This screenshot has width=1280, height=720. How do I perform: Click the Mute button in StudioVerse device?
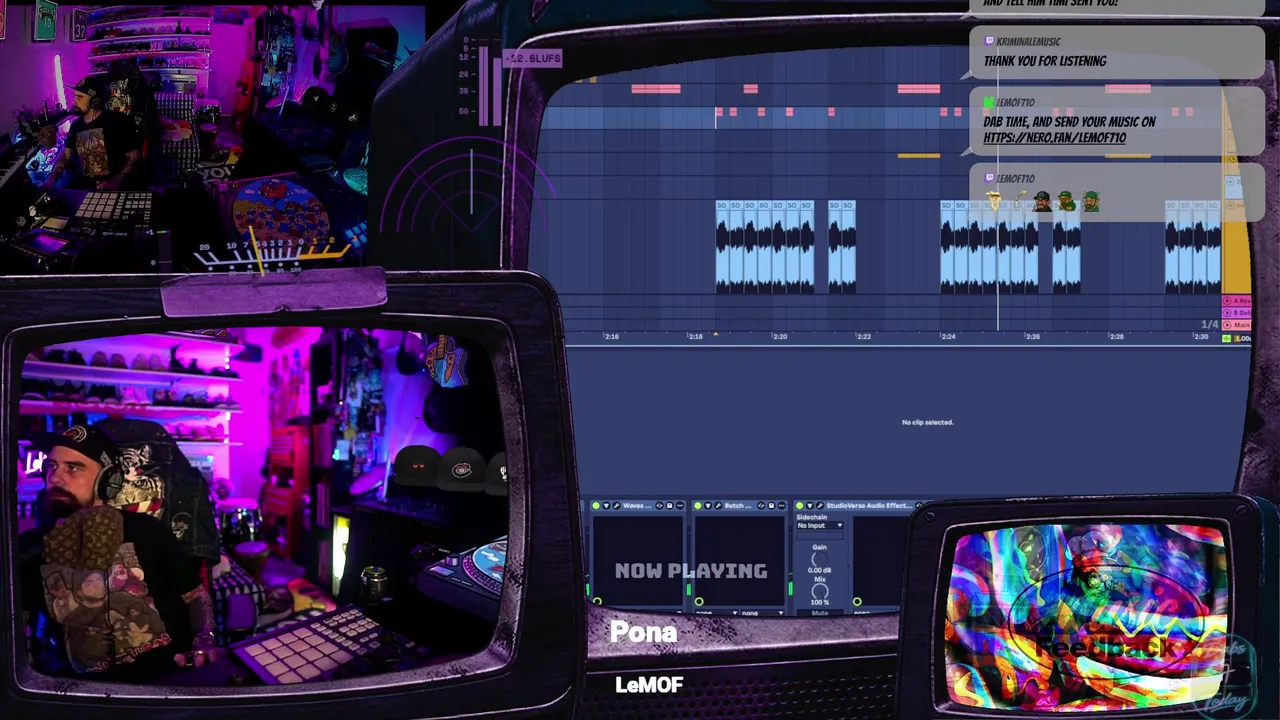(820, 612)
